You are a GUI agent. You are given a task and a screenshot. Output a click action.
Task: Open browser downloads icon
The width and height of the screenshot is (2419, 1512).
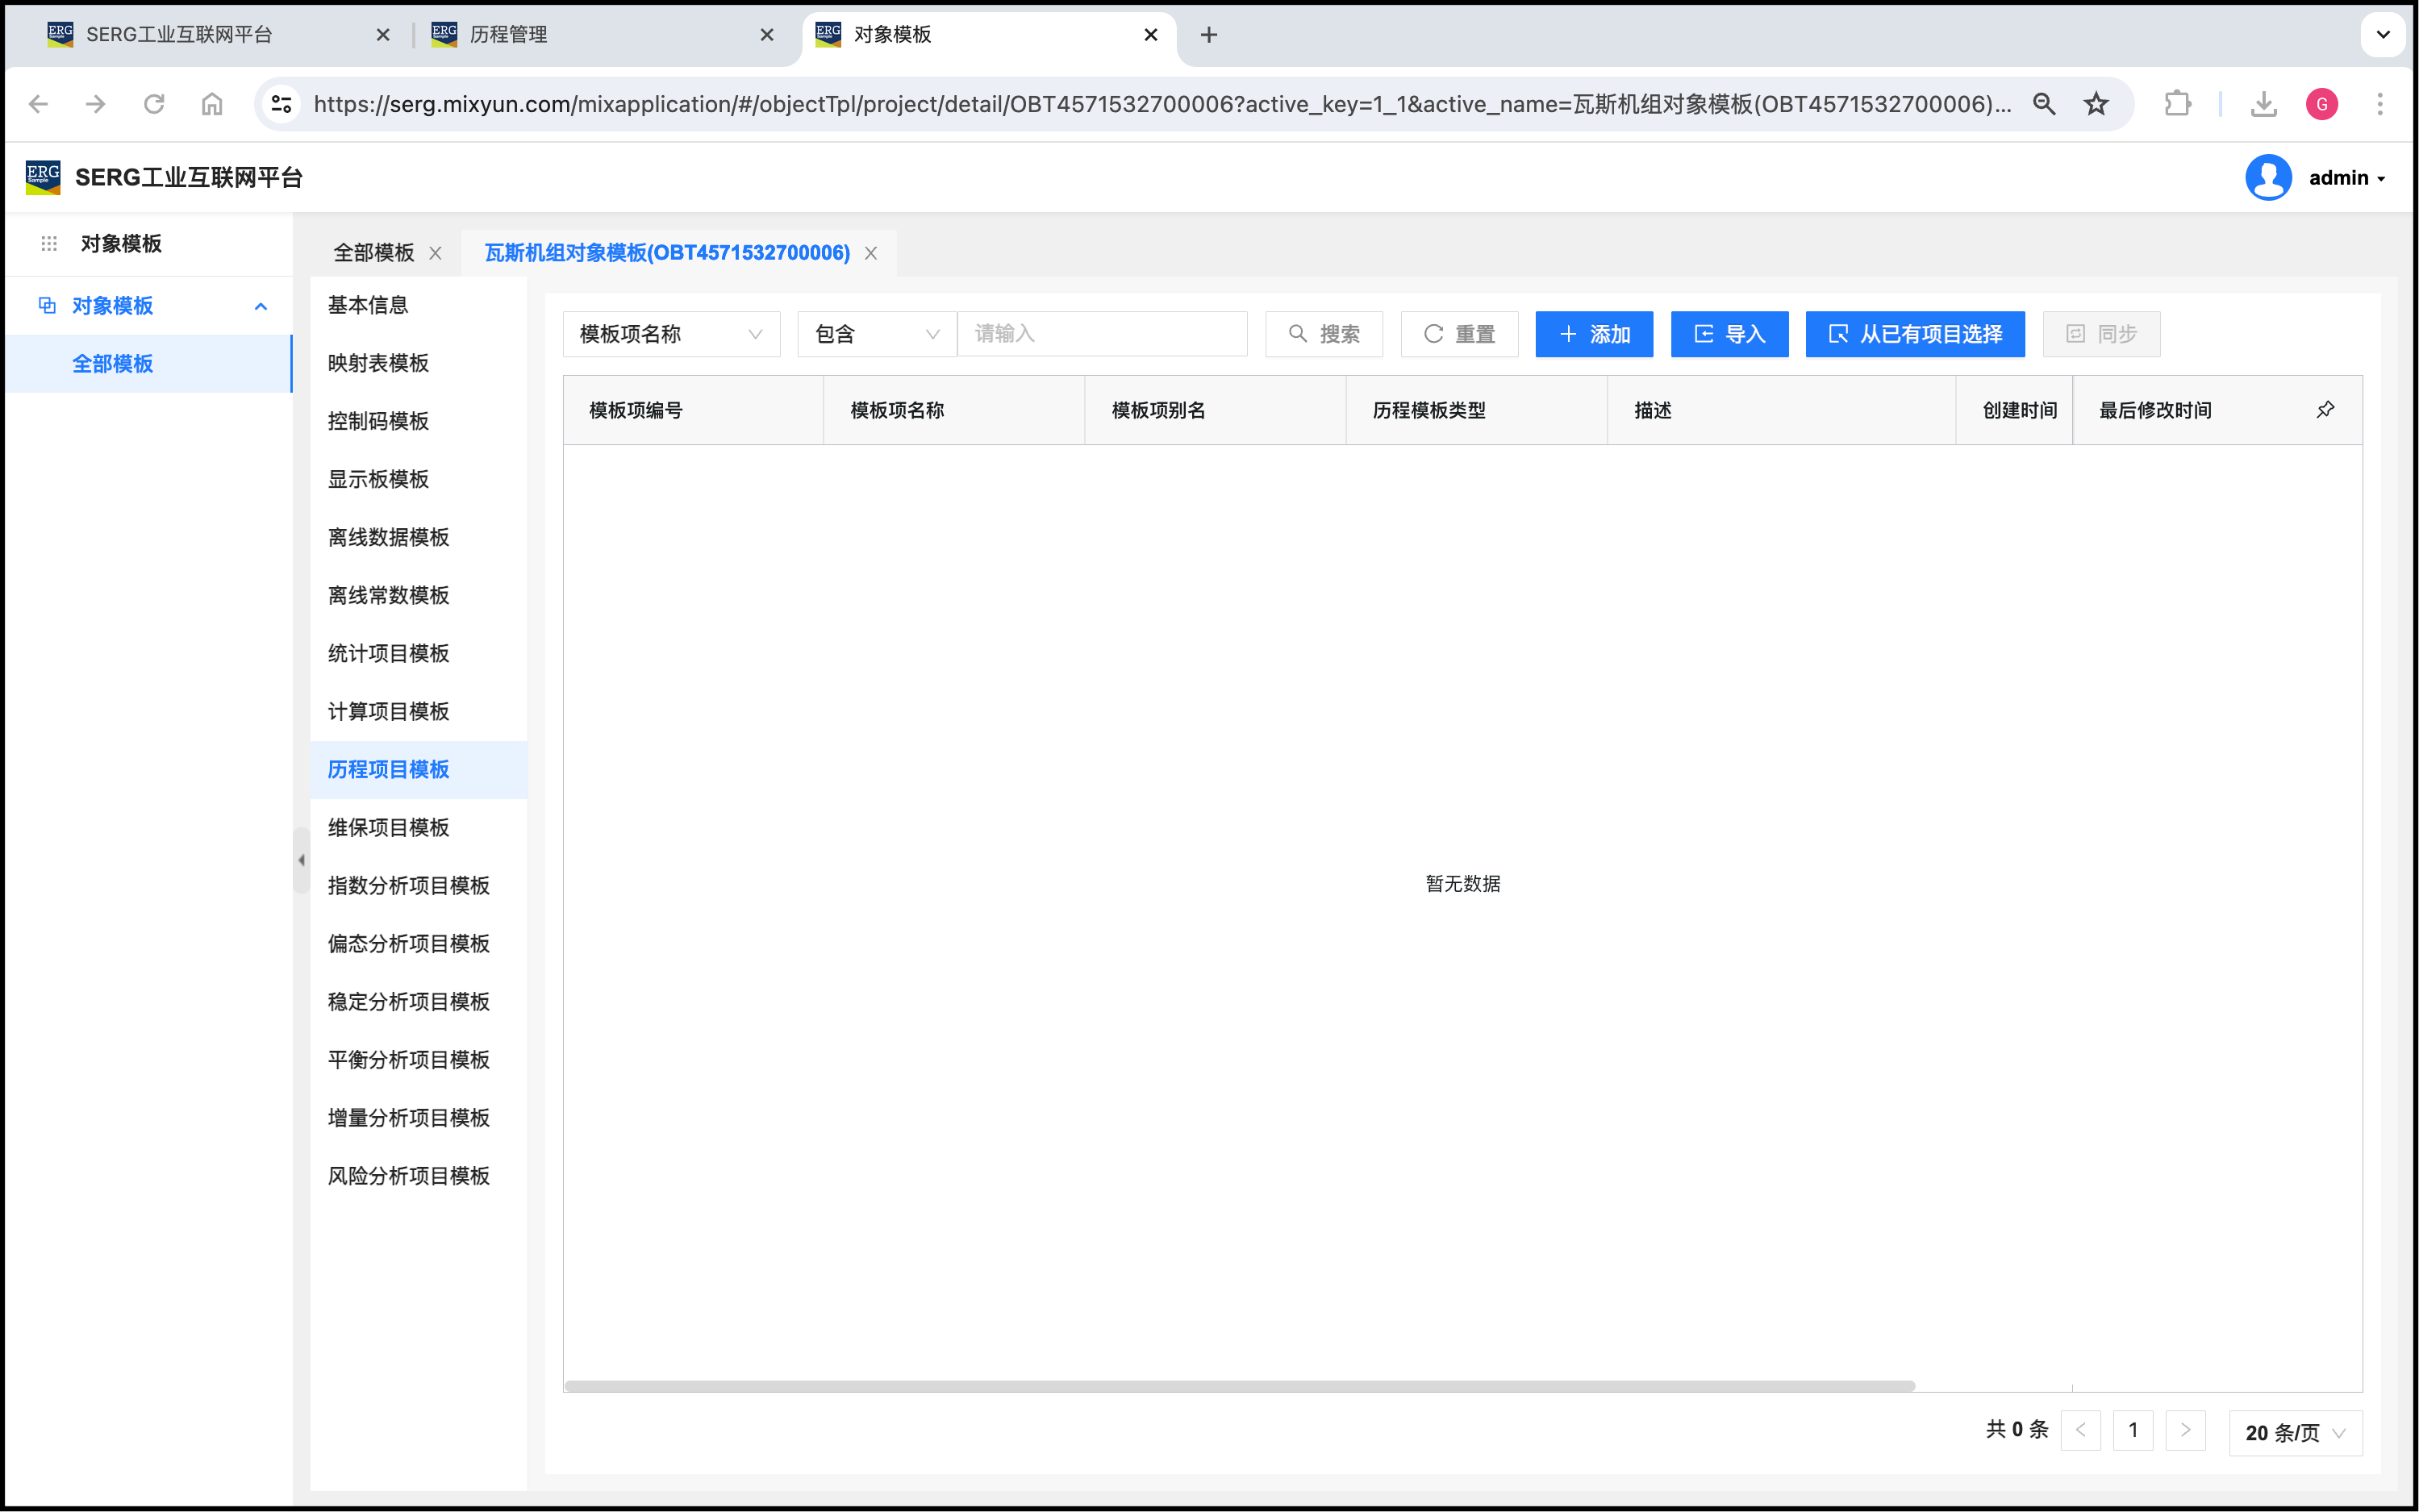point(2263,104)
